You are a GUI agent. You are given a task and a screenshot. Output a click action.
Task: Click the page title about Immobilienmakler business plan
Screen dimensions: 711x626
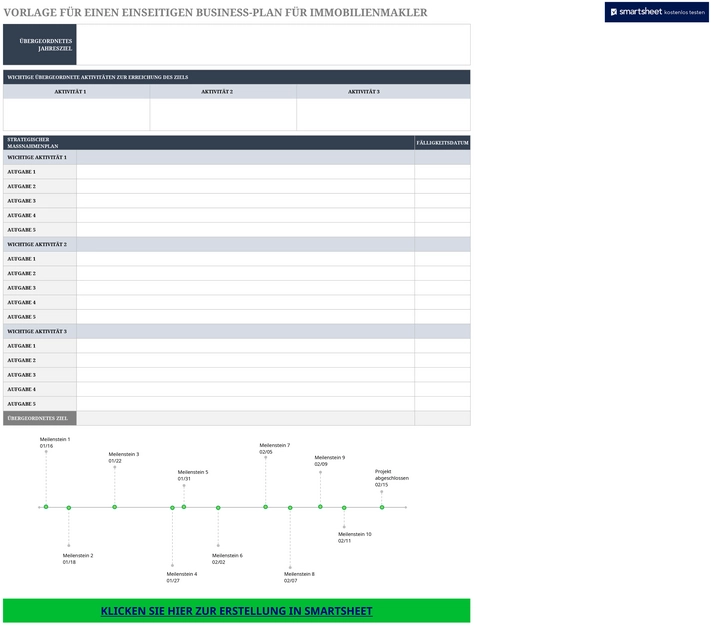(x=215, y=12)
